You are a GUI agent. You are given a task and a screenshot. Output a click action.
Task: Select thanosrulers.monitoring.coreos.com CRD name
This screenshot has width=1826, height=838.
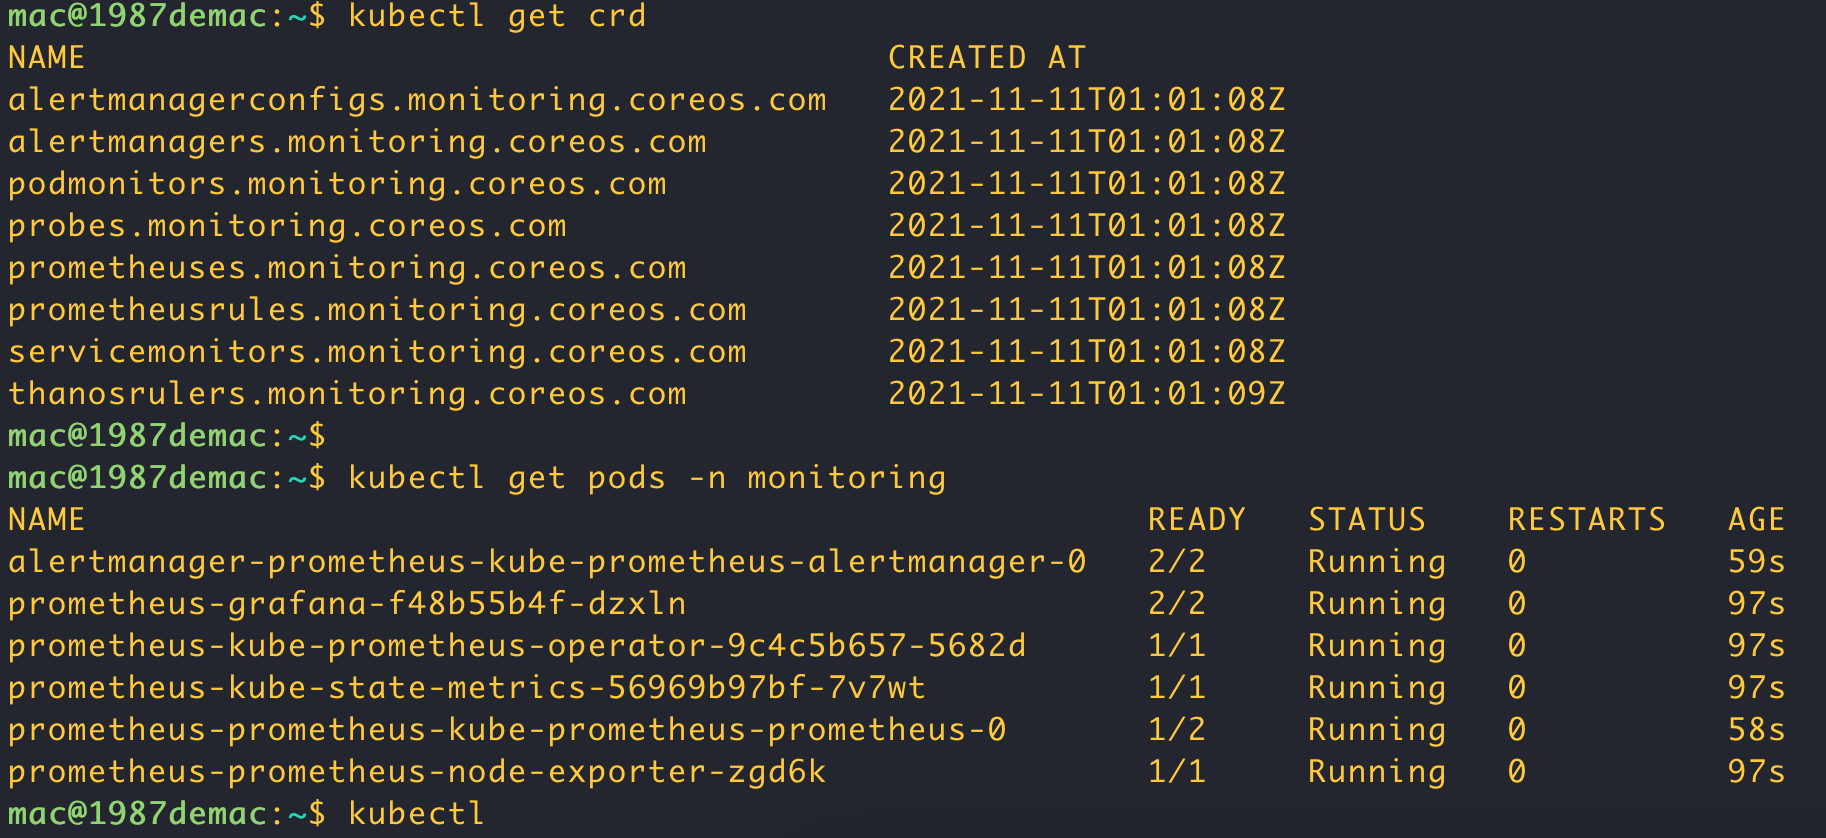pyautogui.click(x=348, y=394)
